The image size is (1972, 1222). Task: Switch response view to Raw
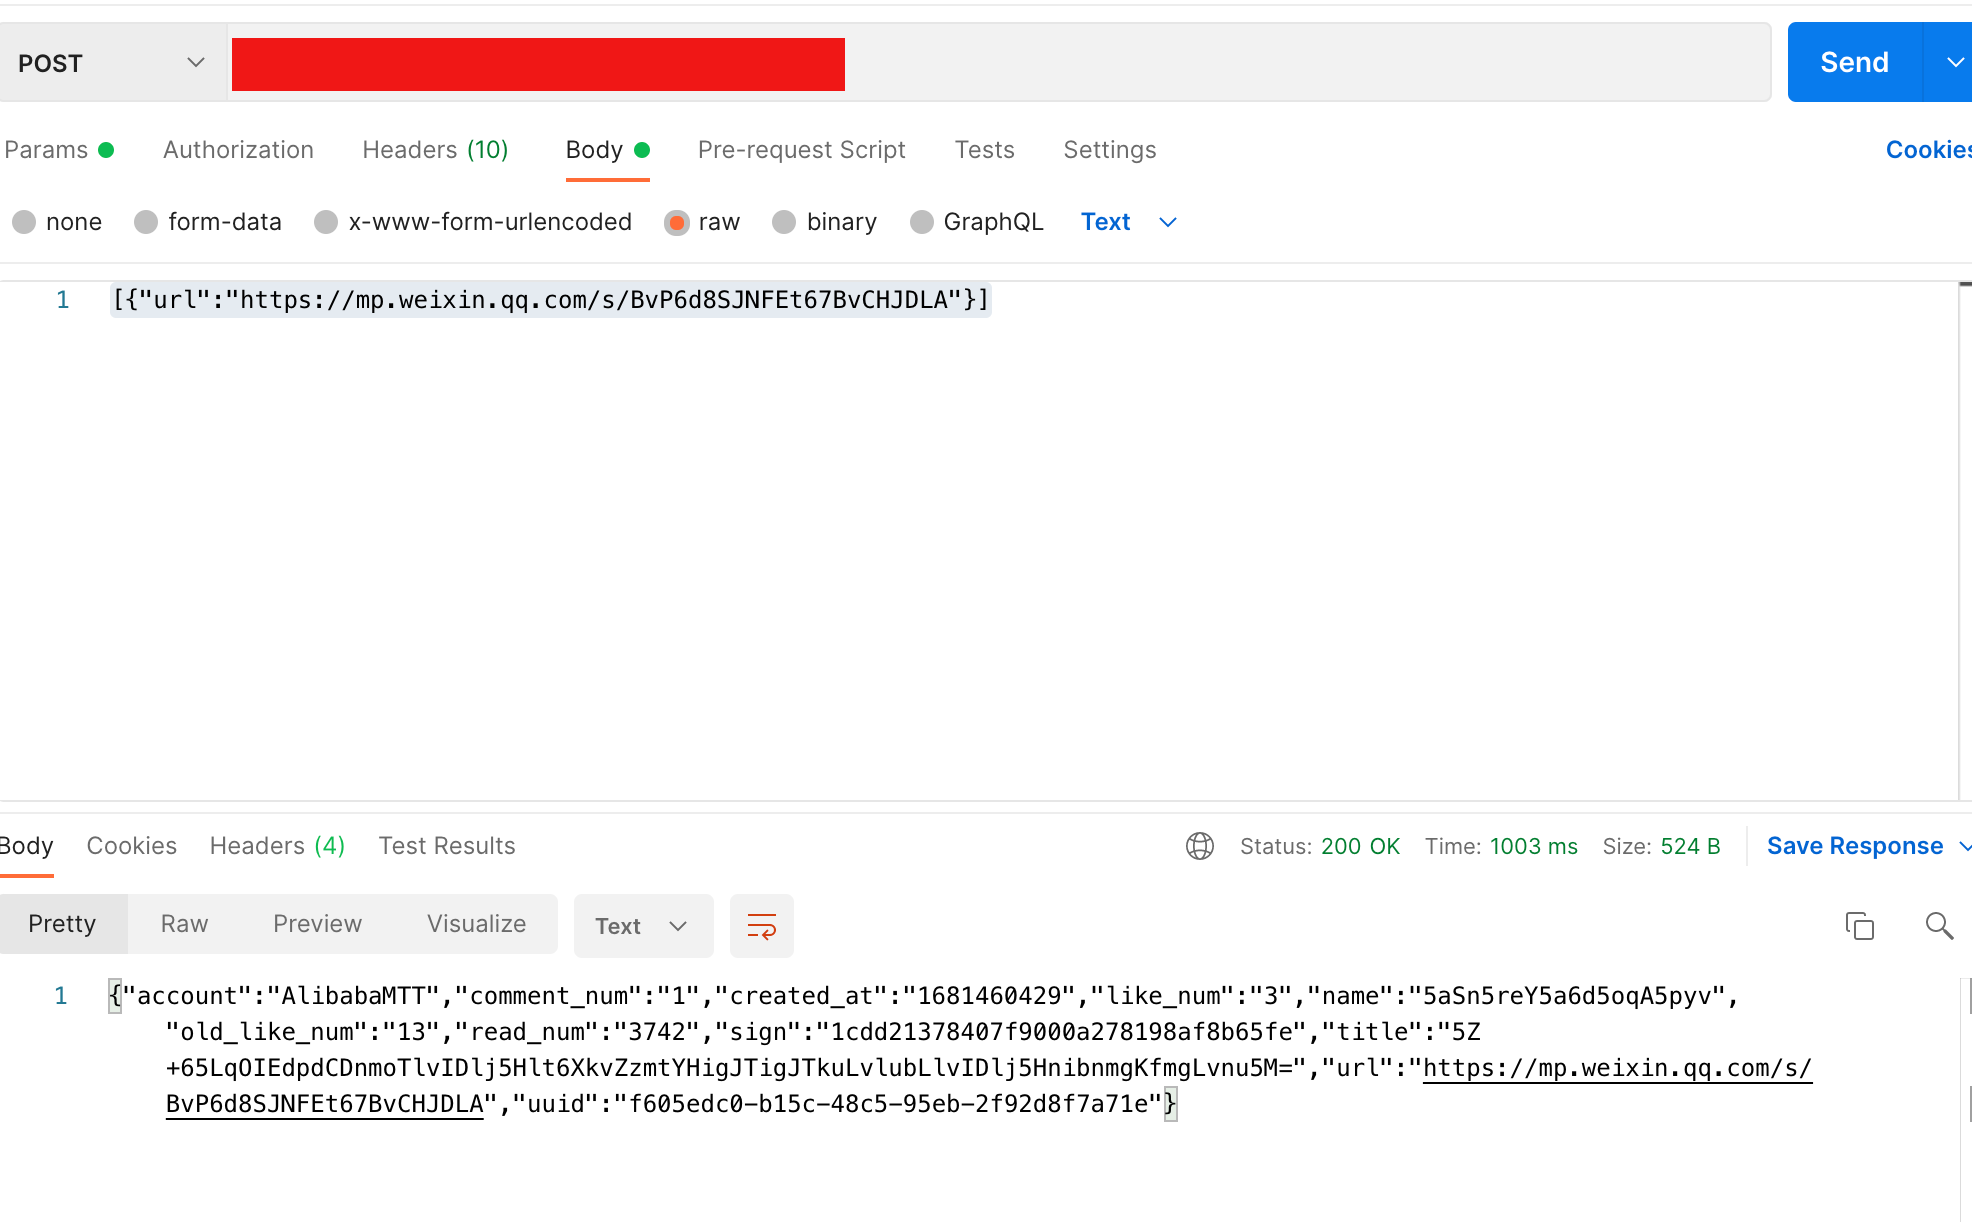click(184, 924)
